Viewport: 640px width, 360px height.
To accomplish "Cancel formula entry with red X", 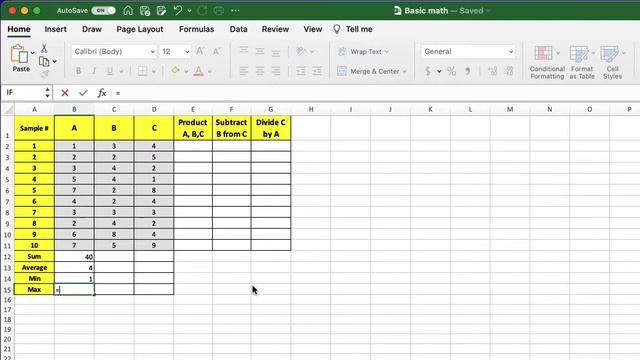I will pos(64,93).
